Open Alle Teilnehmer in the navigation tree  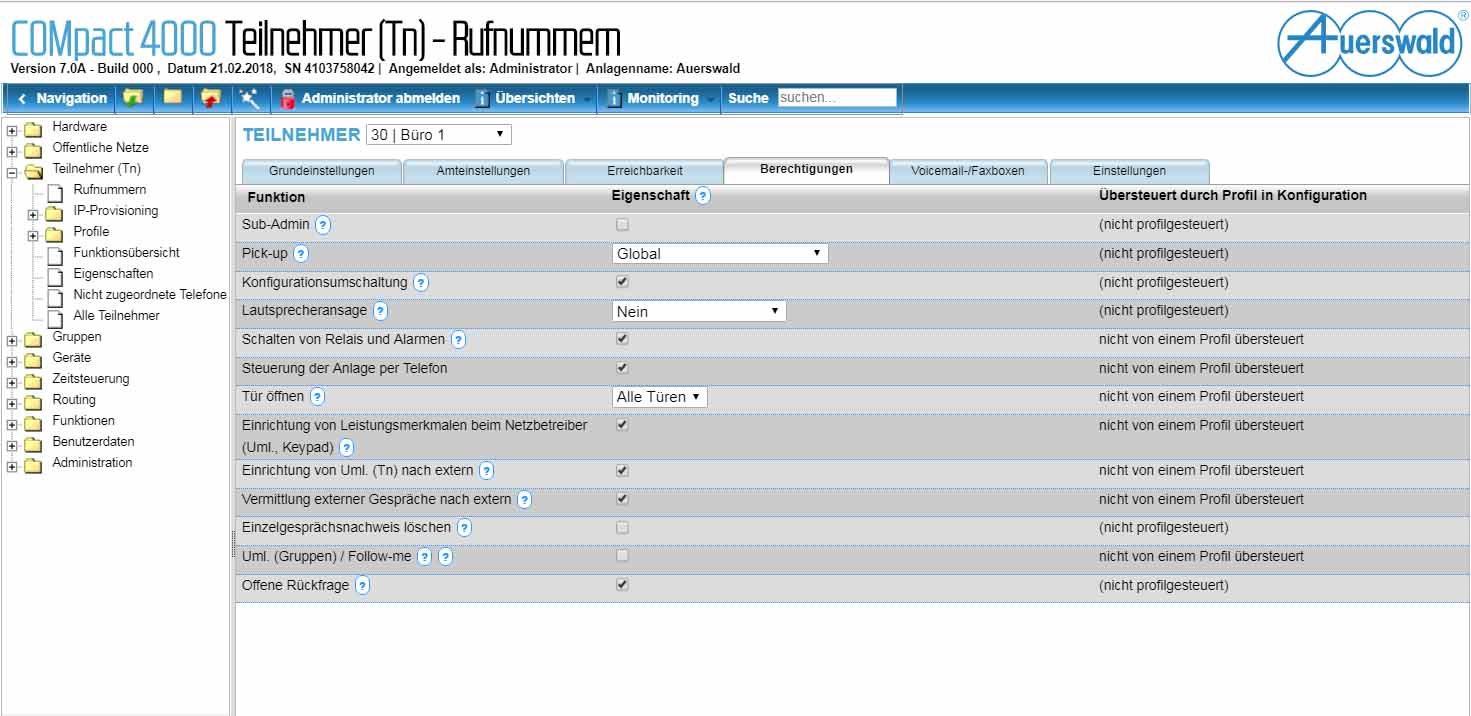pos(116,315)
